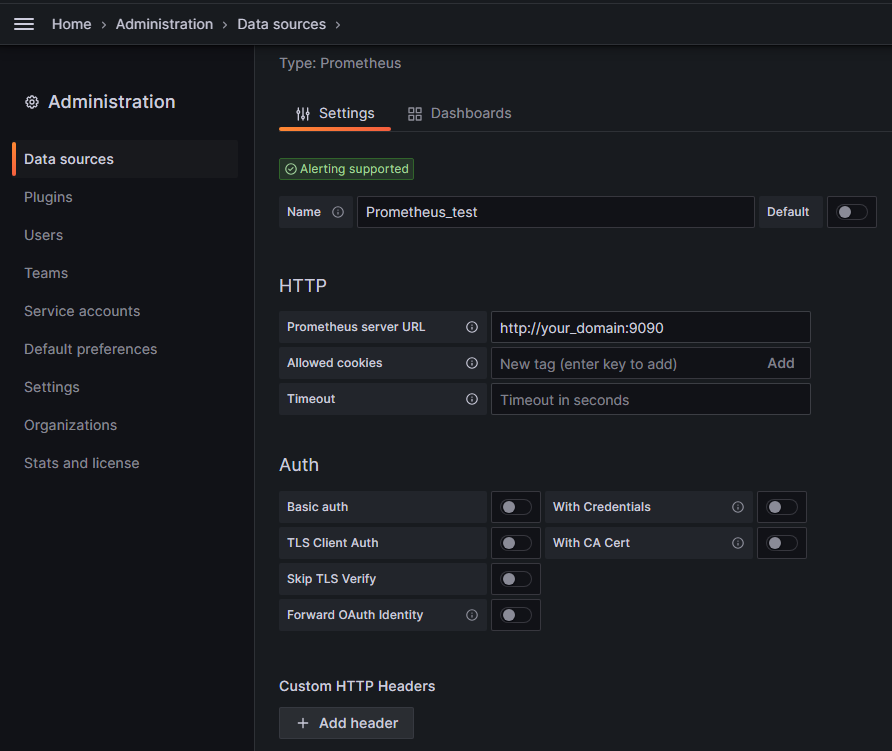
Task: Click the Timeout in seconds field
Action: tap(651, 399)
